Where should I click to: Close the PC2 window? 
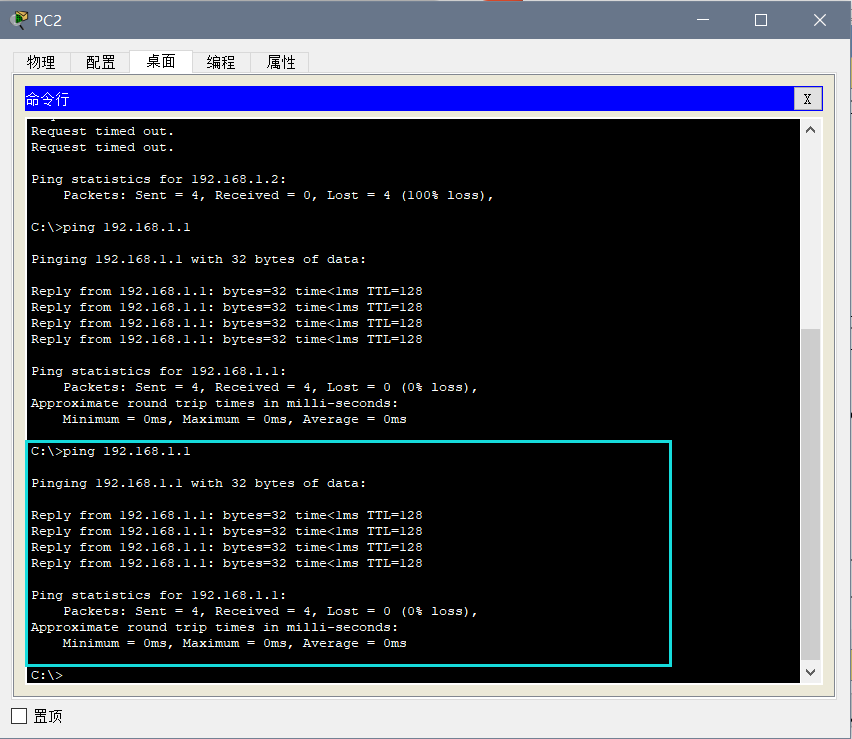819,20
